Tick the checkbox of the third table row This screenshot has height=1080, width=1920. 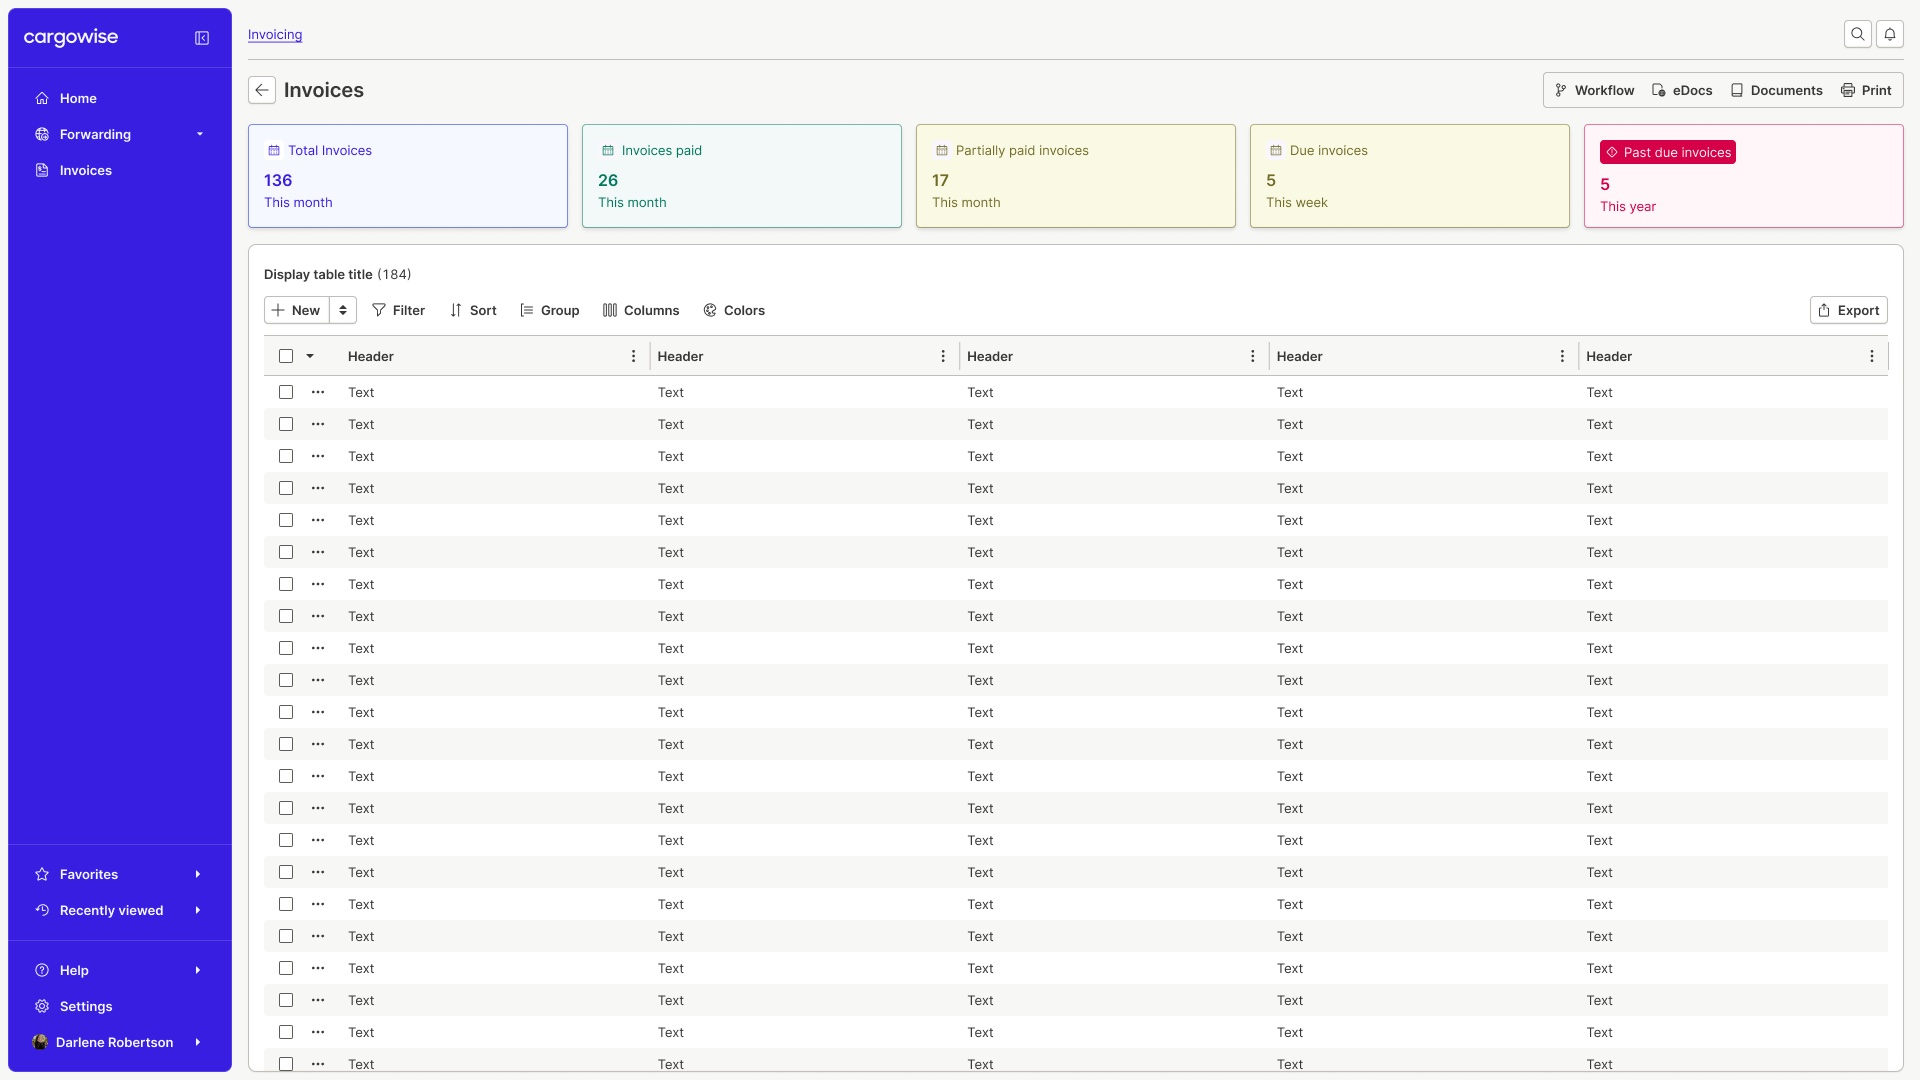tap(286, 456)
